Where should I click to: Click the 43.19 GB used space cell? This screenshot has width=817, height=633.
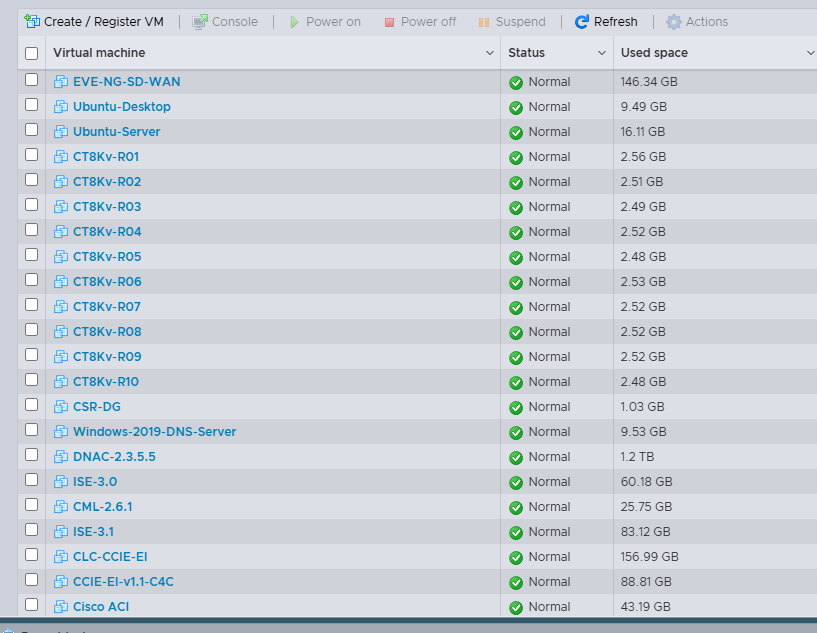645,607
